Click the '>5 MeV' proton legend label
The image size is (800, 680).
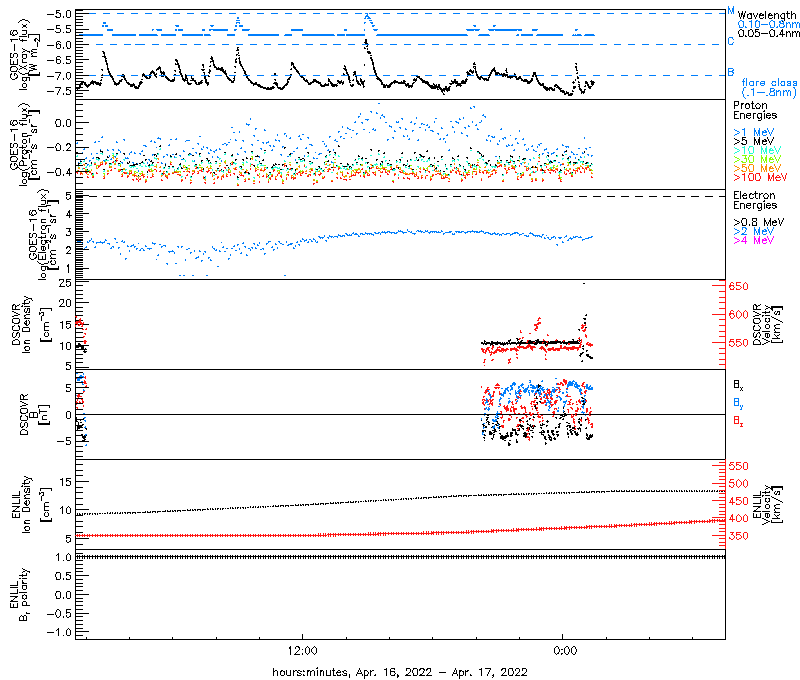[753, 141]
